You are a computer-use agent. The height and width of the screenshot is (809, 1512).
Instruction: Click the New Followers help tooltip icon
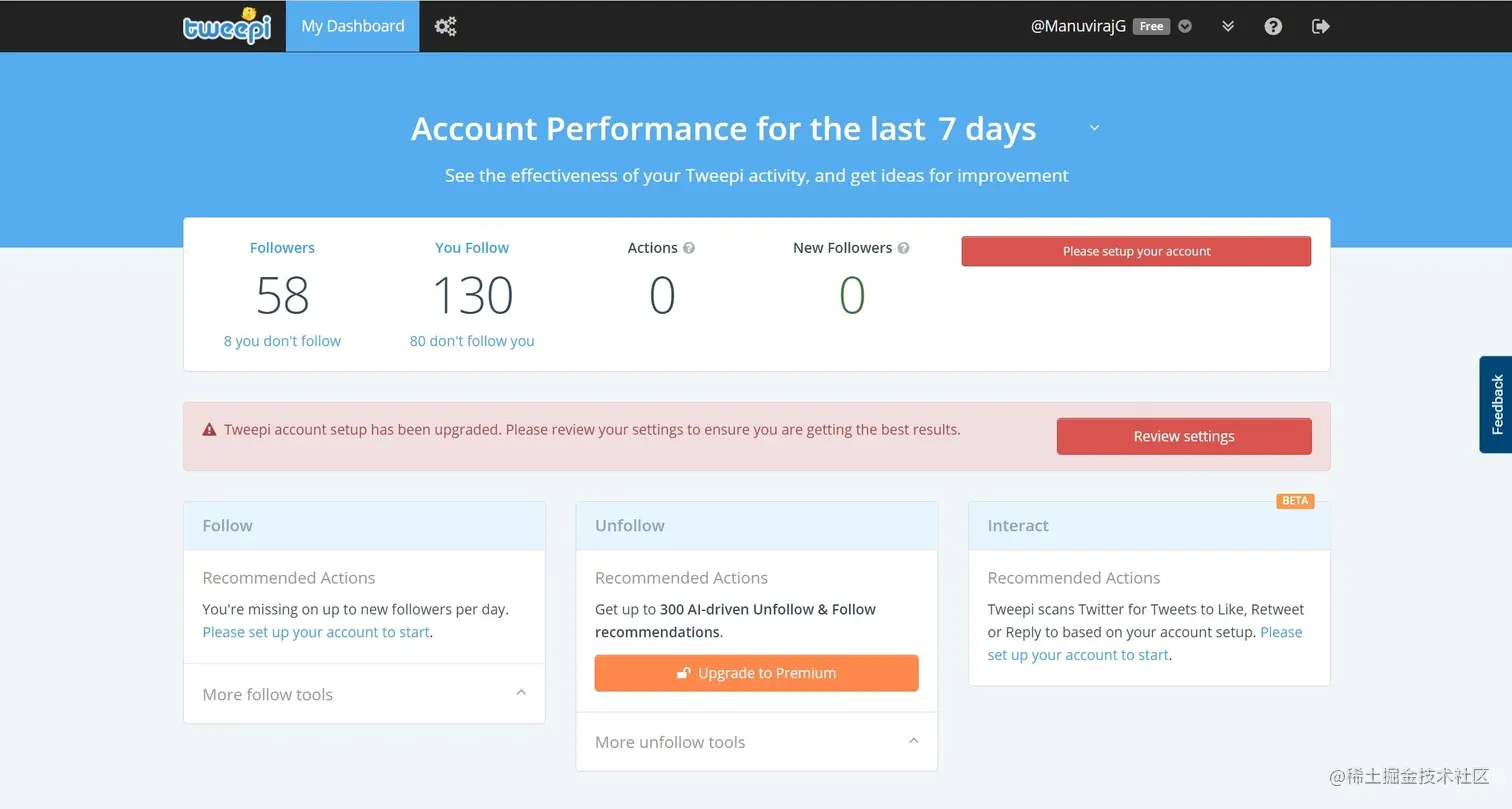[x=904, y=248]
